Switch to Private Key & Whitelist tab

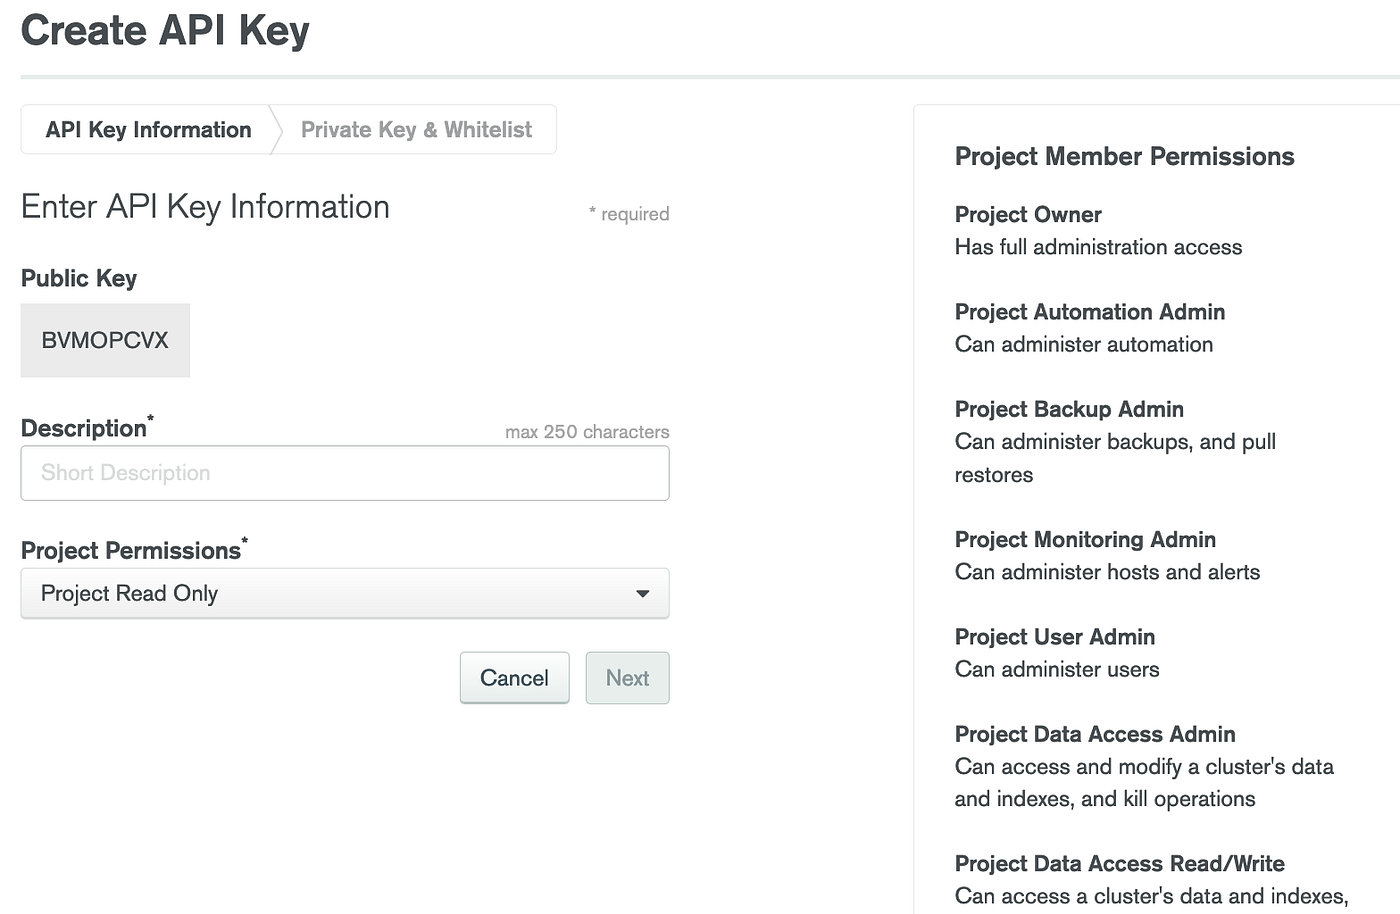click(x=416, y=130)
